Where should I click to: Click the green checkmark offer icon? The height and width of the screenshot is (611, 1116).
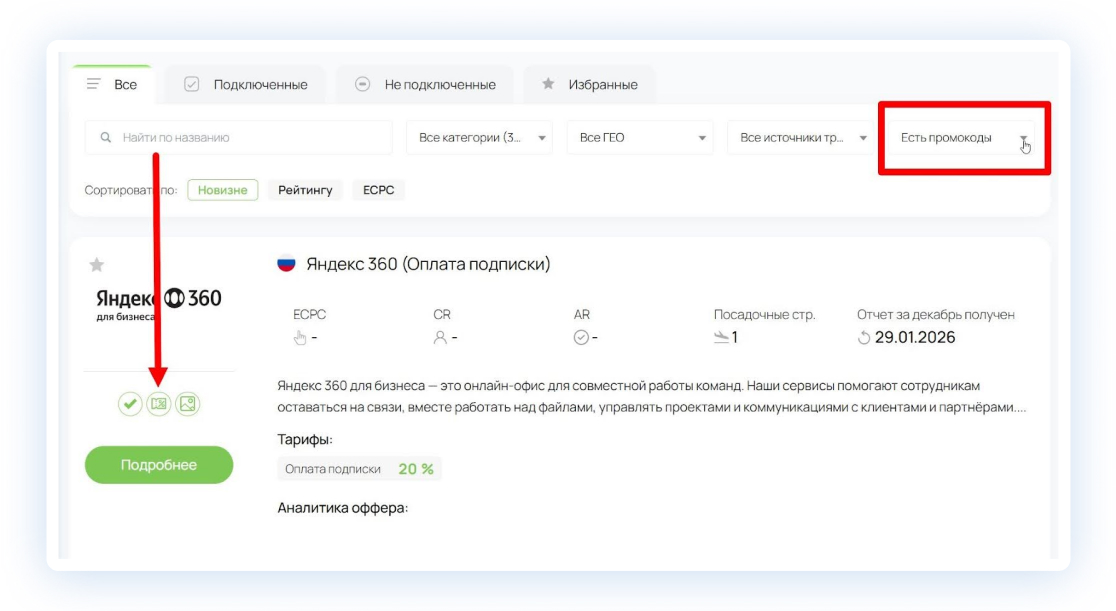click(x=130, y=404)
